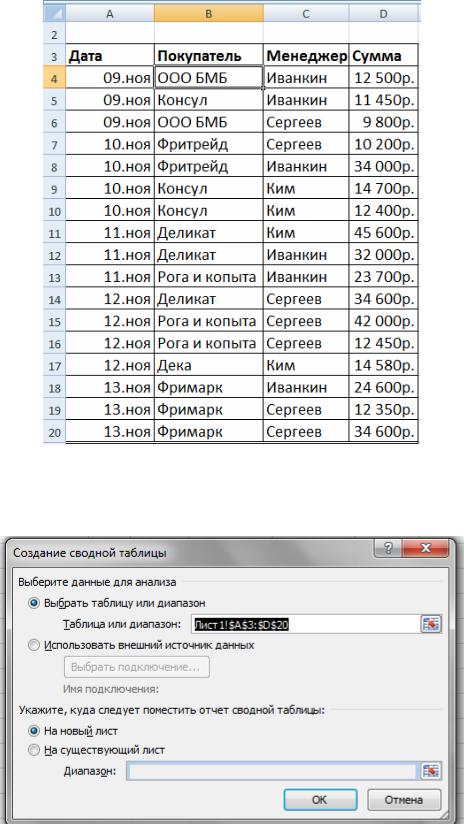The width and height of the screenshot is (464, 824).
Task: Select column D header
Action: [x=384, y=15]
